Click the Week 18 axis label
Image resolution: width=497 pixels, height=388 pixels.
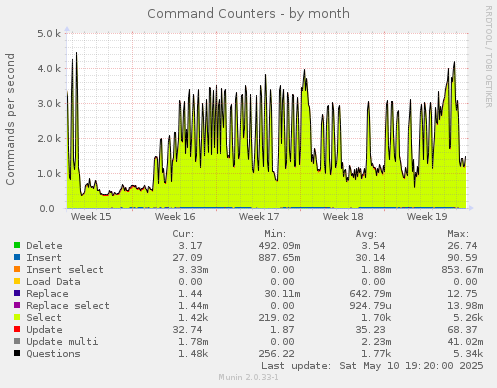[x=343, y=217]
